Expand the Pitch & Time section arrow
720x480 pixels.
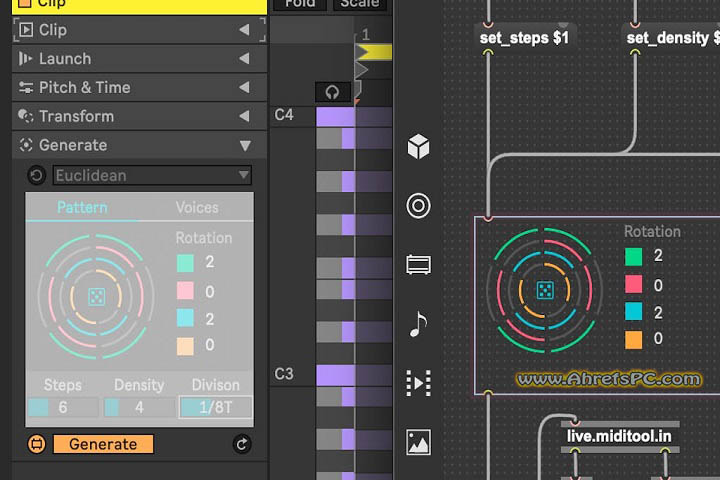pos(245,87)
